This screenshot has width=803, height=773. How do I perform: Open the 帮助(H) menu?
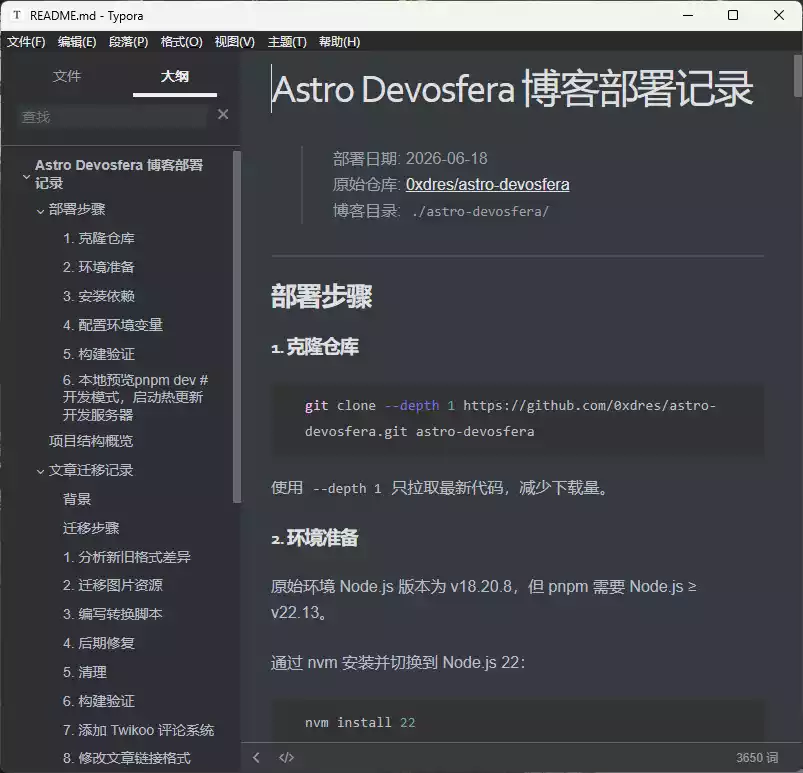(339, 41)
